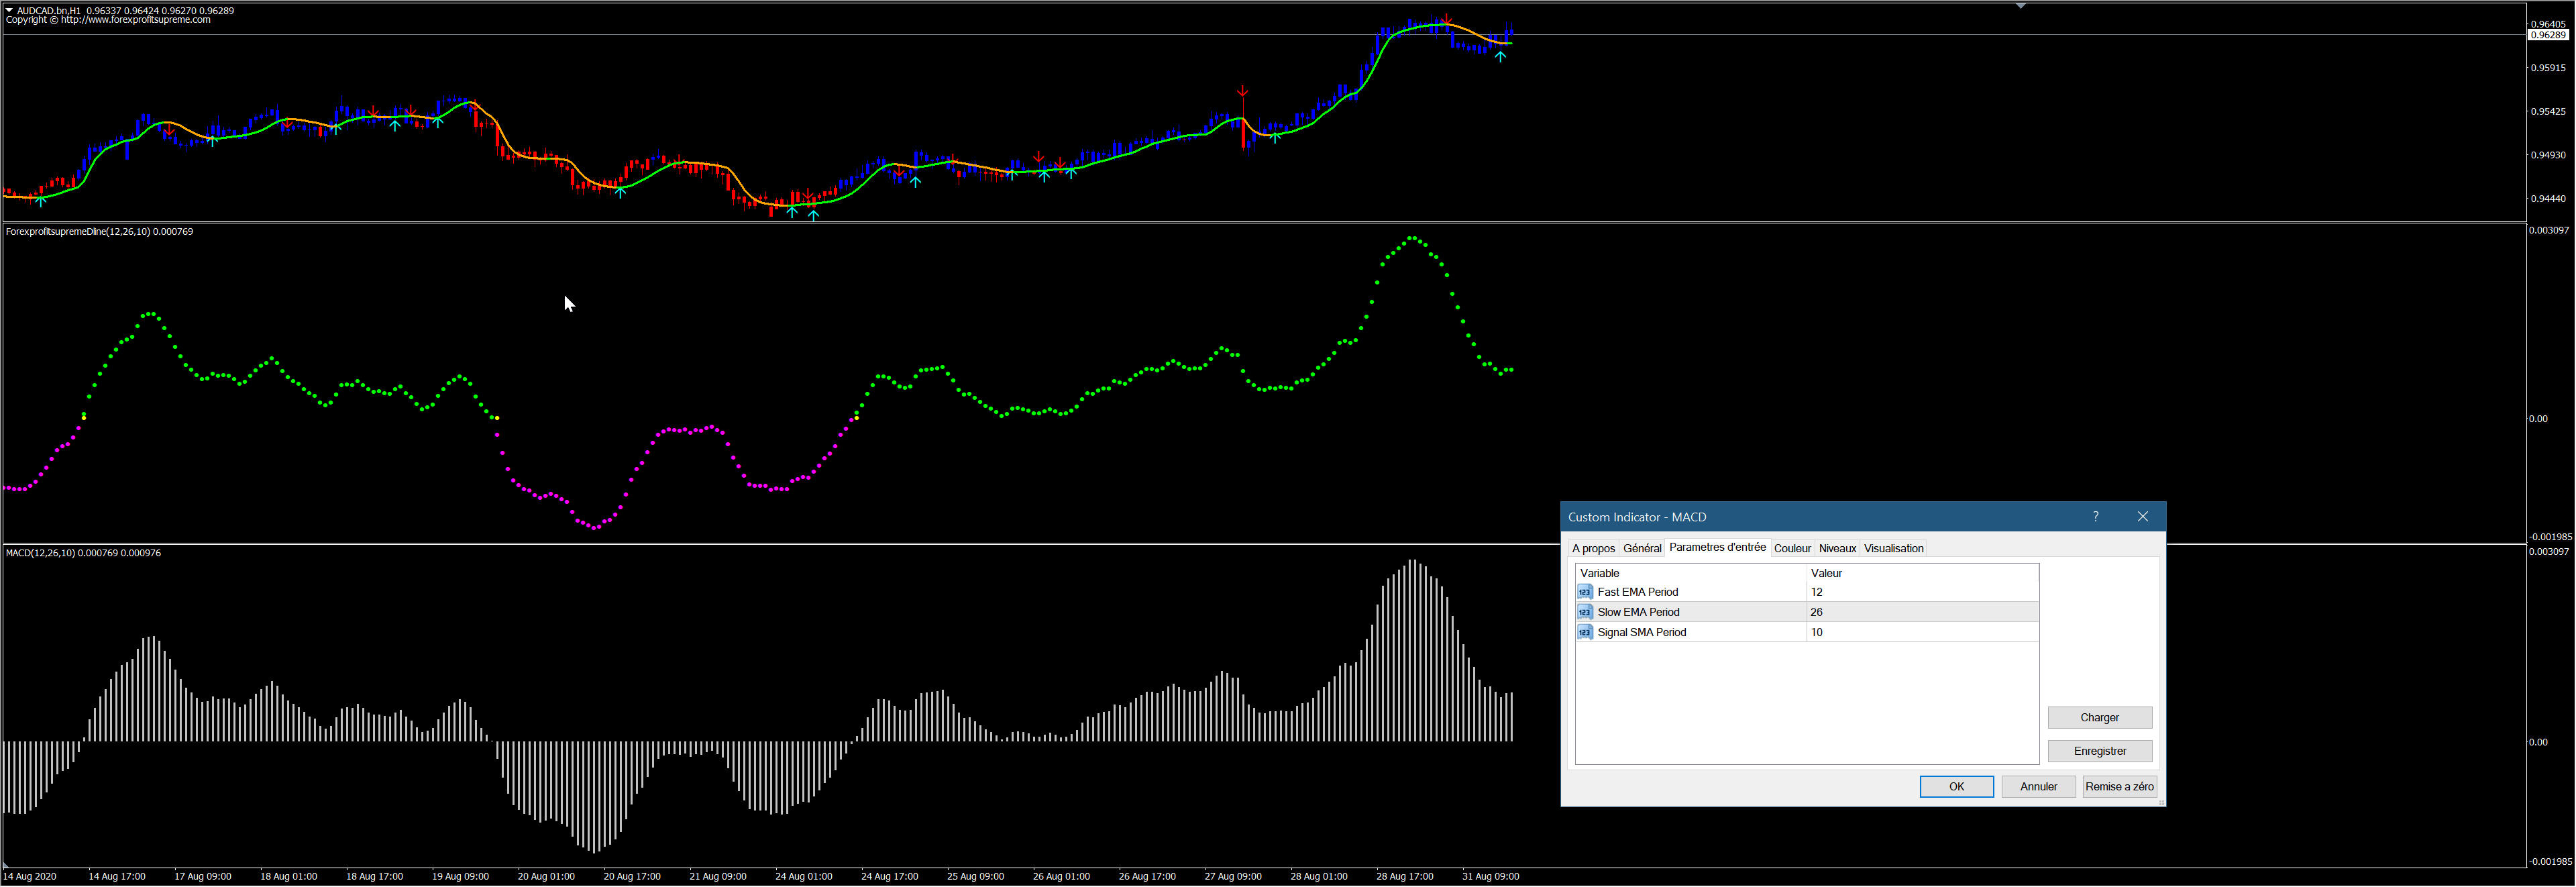Close the Custom Indicator MACD dialog
This screenshot has width=2576, height=887.
click(2142, 517)
